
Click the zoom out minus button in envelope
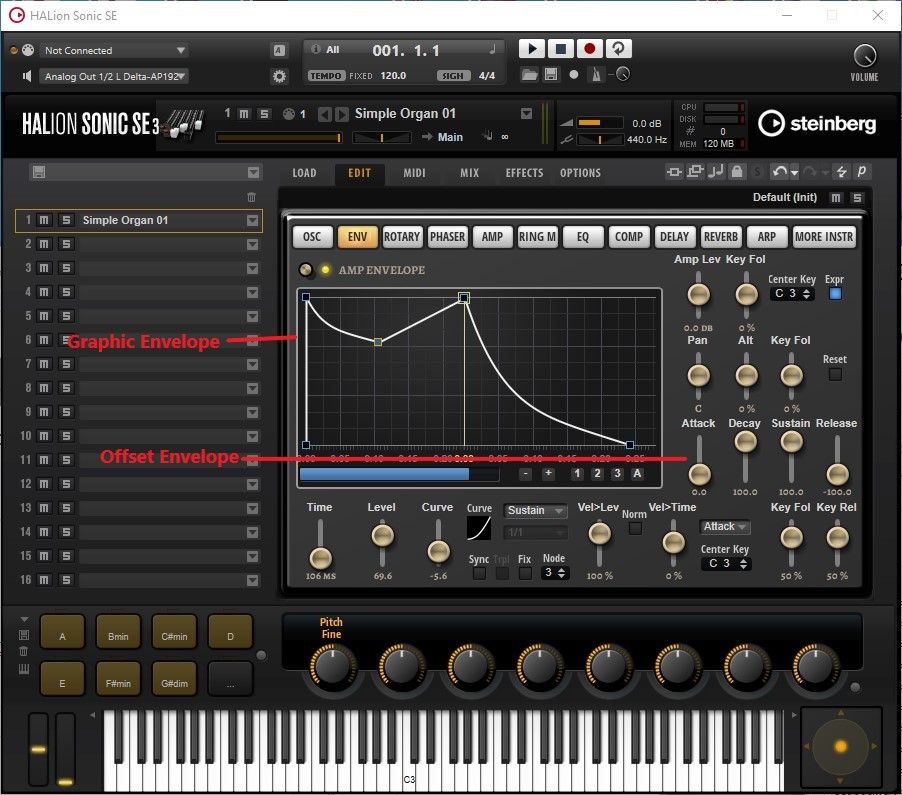point(525,473)
